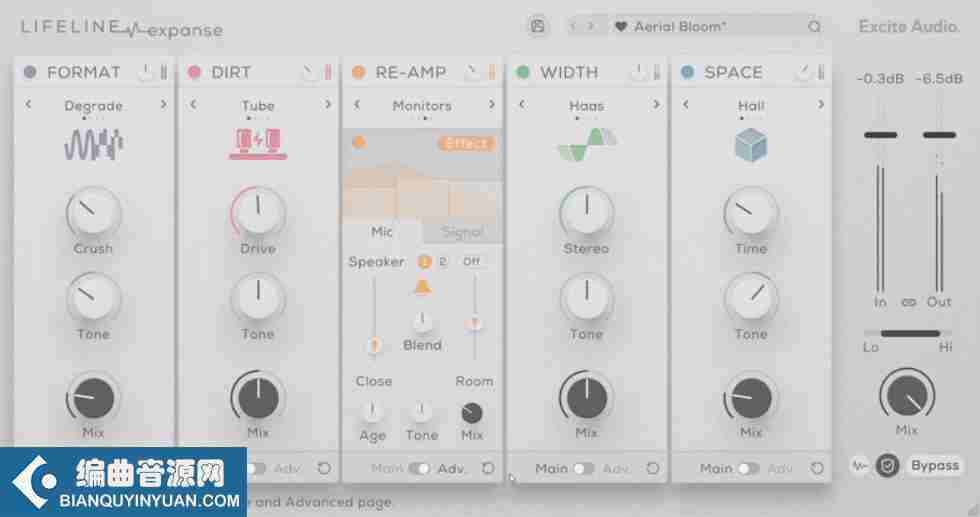Click the Haas waveform icon in WIDTH
The height and width of the screenshot is (517, 980).
point(586,144)
